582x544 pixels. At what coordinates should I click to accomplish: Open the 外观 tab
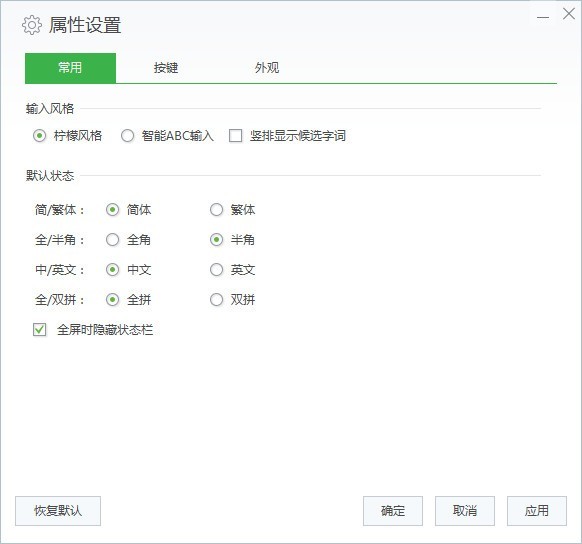click(x=267, y=68)
